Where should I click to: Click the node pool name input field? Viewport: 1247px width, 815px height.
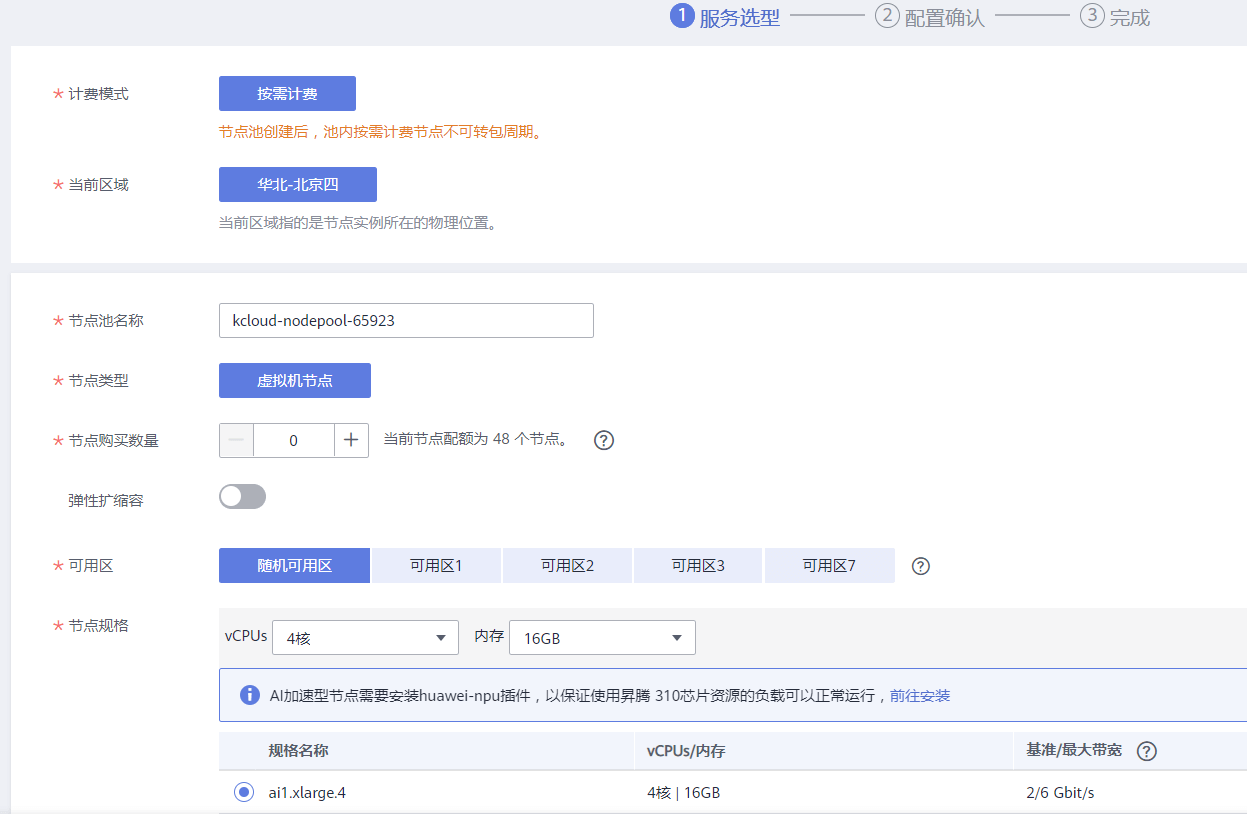pos(406,320)
